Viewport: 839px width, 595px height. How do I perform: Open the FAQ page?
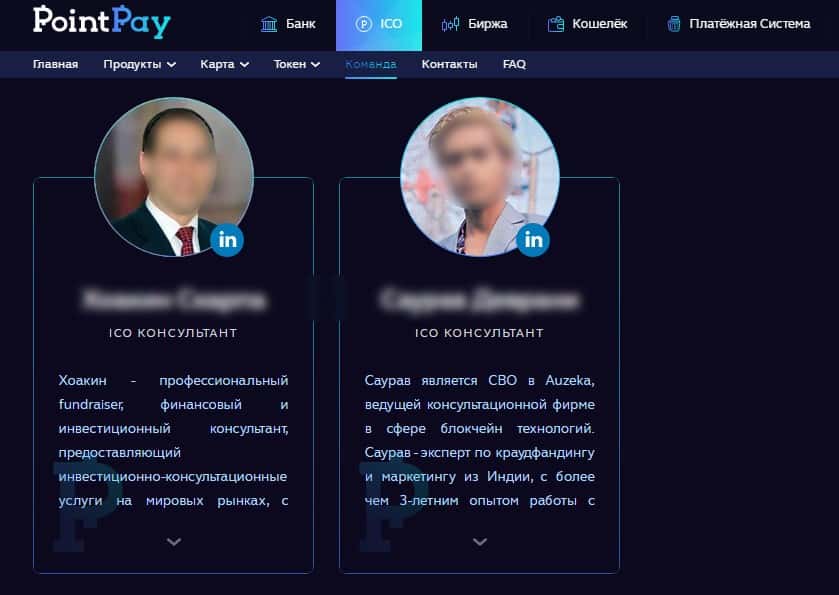point(514,64)
